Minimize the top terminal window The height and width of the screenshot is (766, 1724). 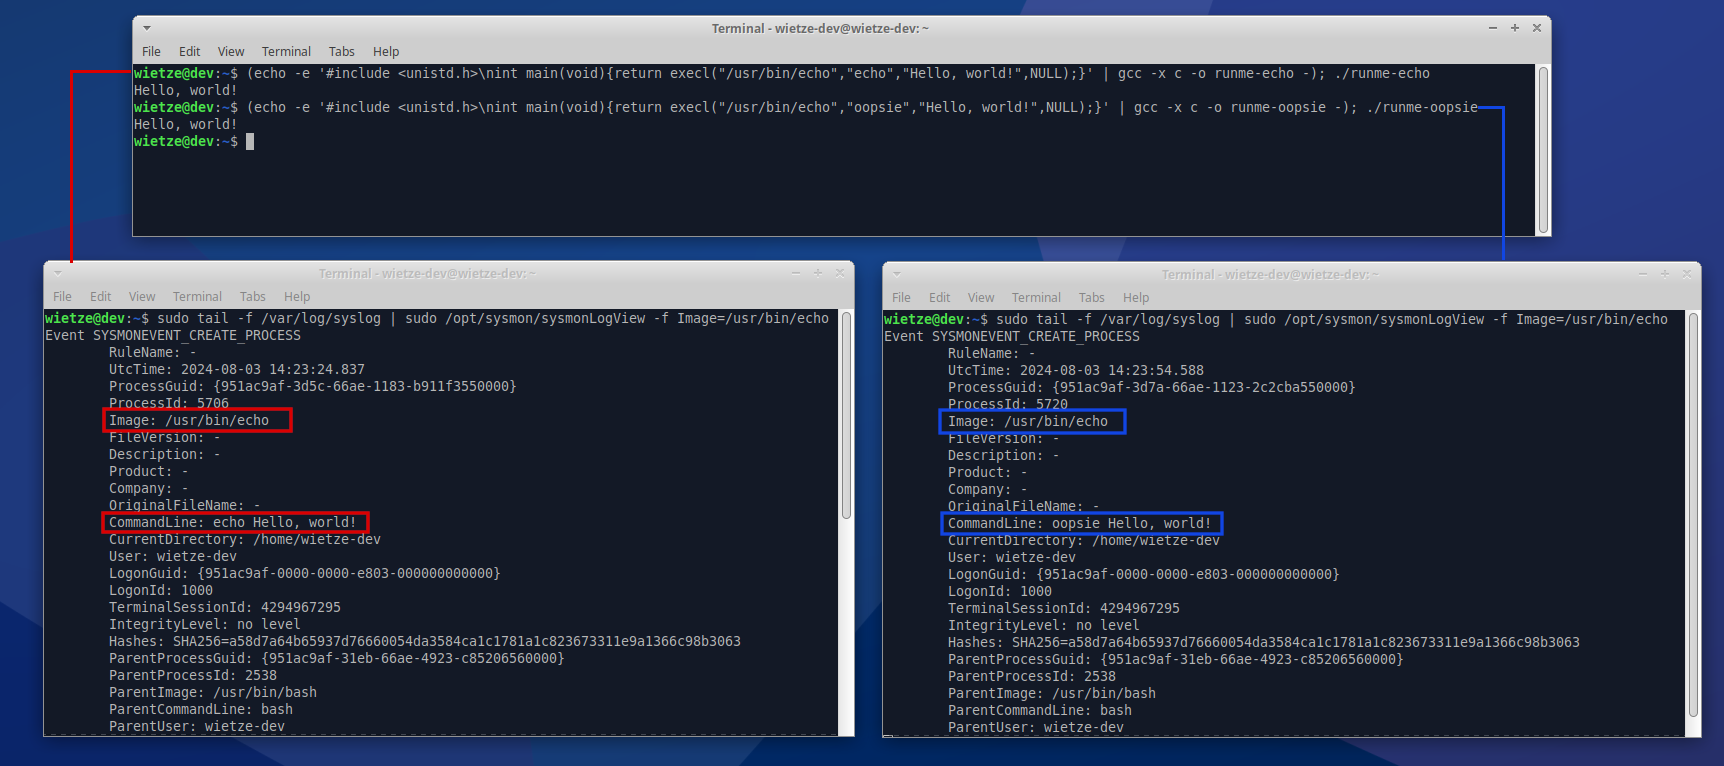(1493, 28)
